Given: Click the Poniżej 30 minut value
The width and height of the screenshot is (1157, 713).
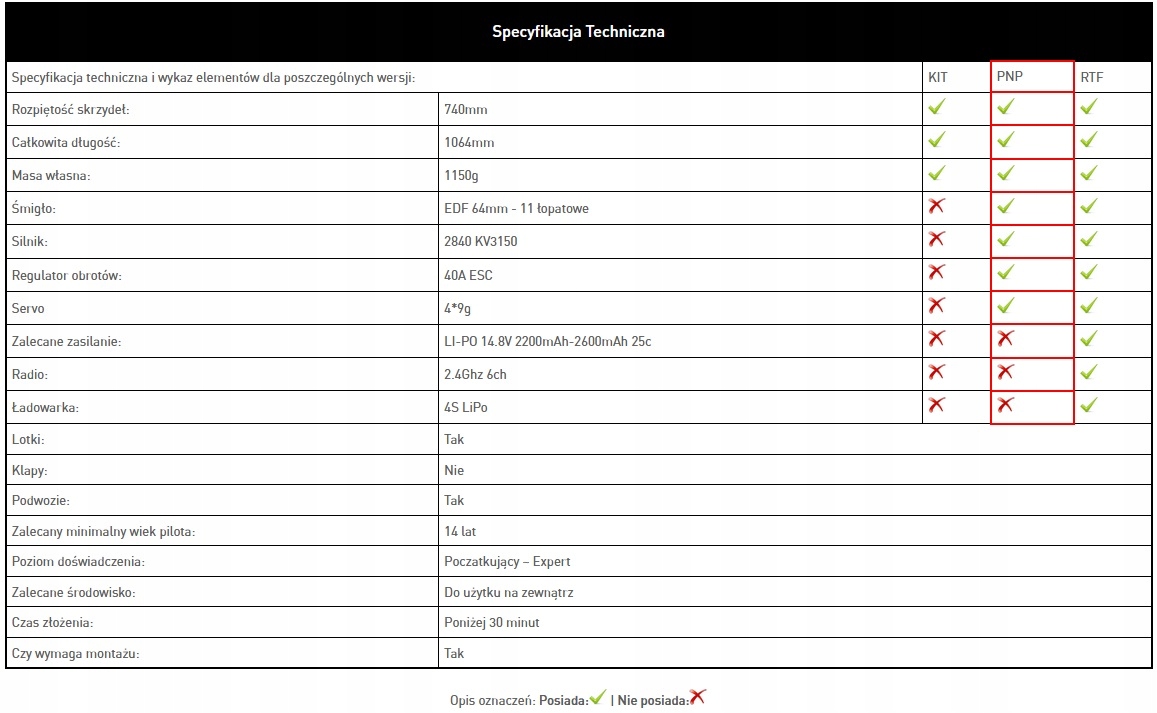Looking at the screenshot, I should click(x=492, y=623).
